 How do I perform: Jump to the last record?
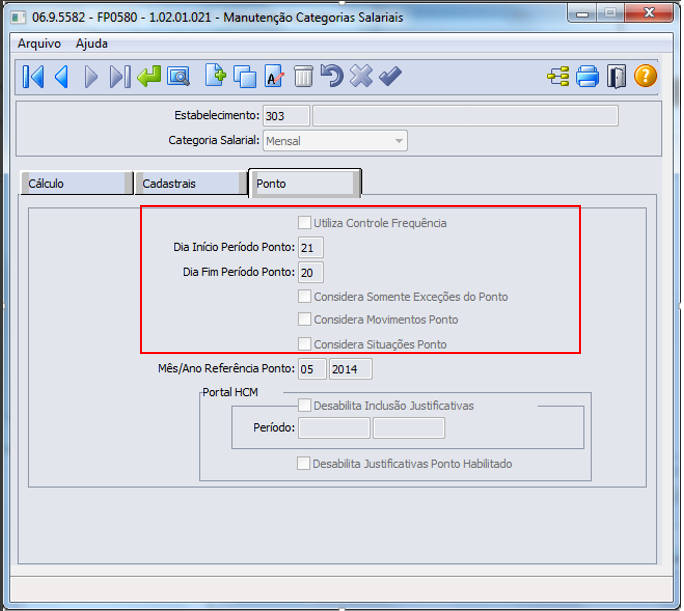(x=120, y=77)
